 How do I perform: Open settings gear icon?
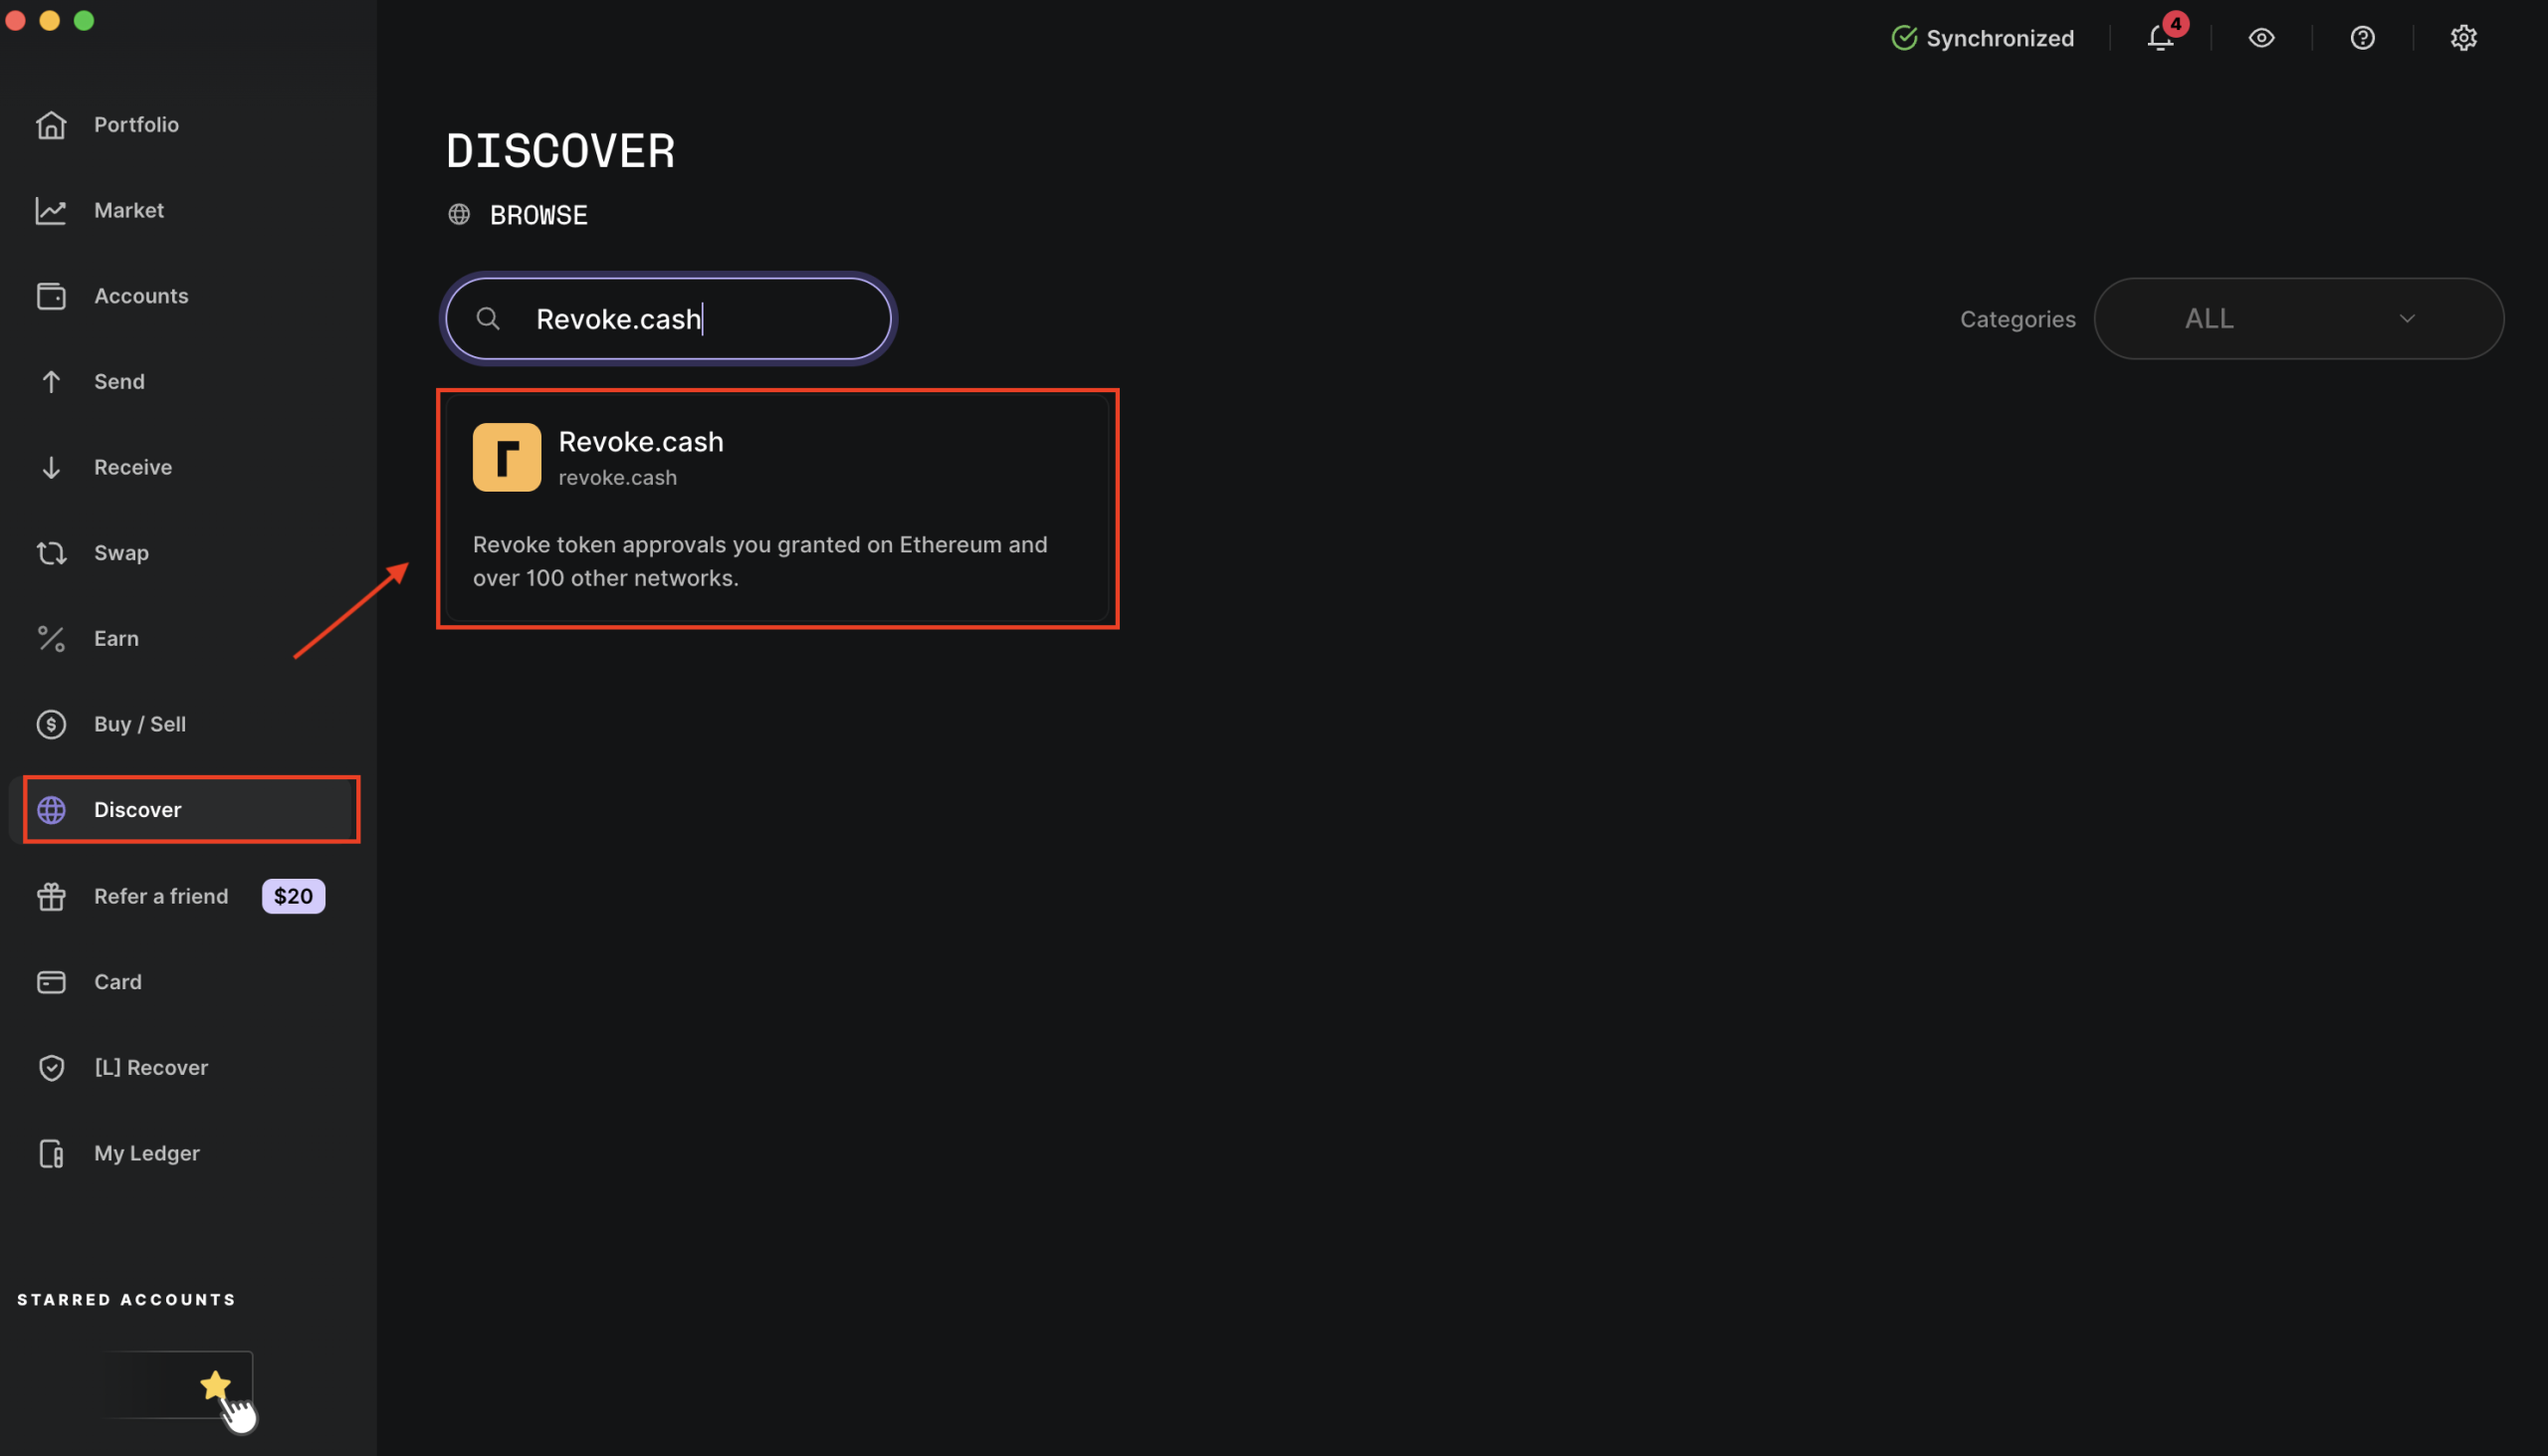[x=2463, y=38]
